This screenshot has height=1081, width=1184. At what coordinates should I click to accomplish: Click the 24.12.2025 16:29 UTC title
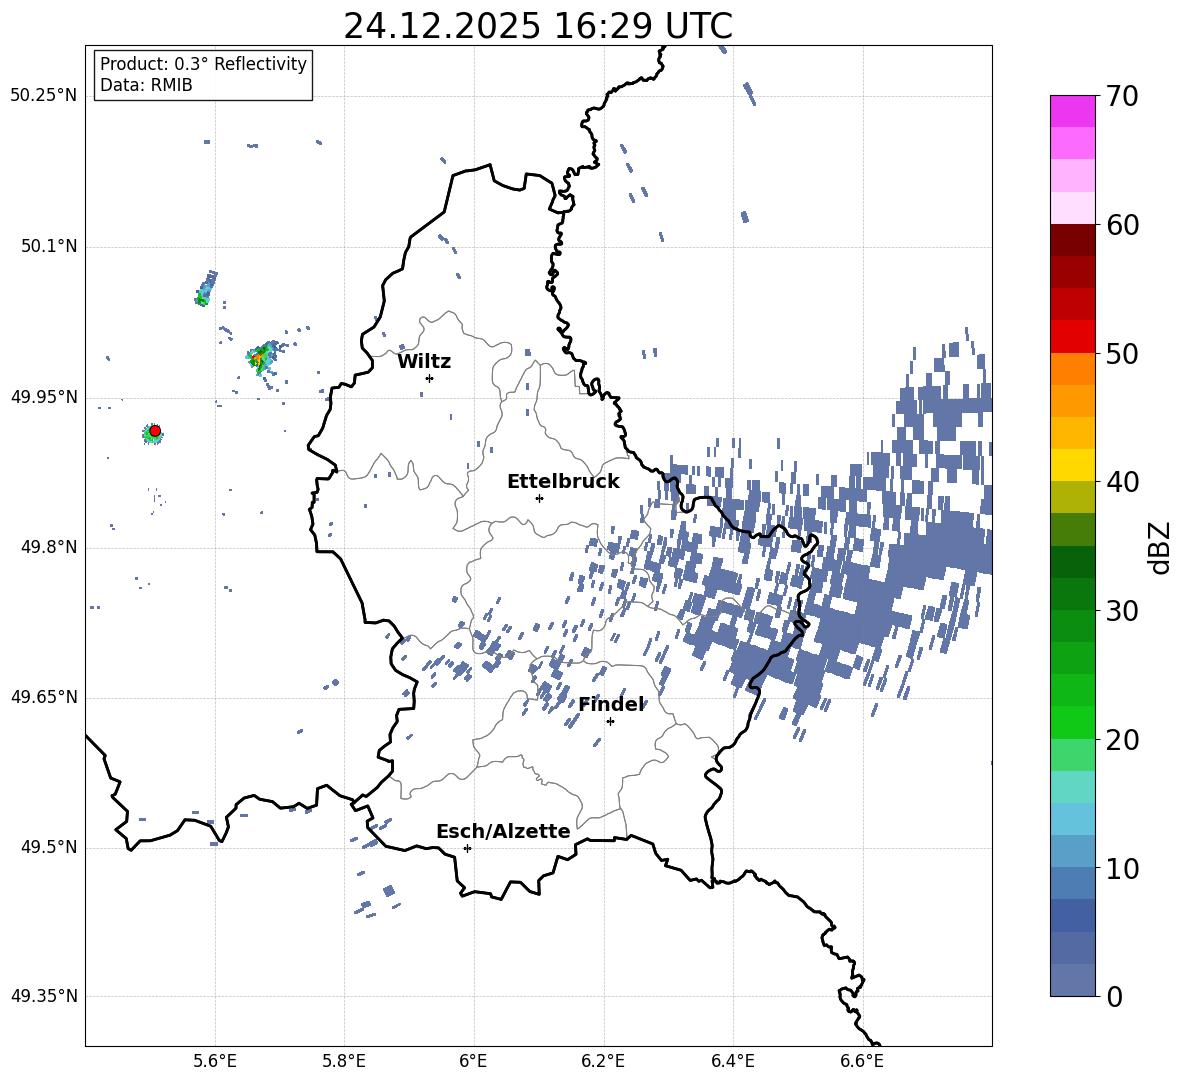pos(538,26)
